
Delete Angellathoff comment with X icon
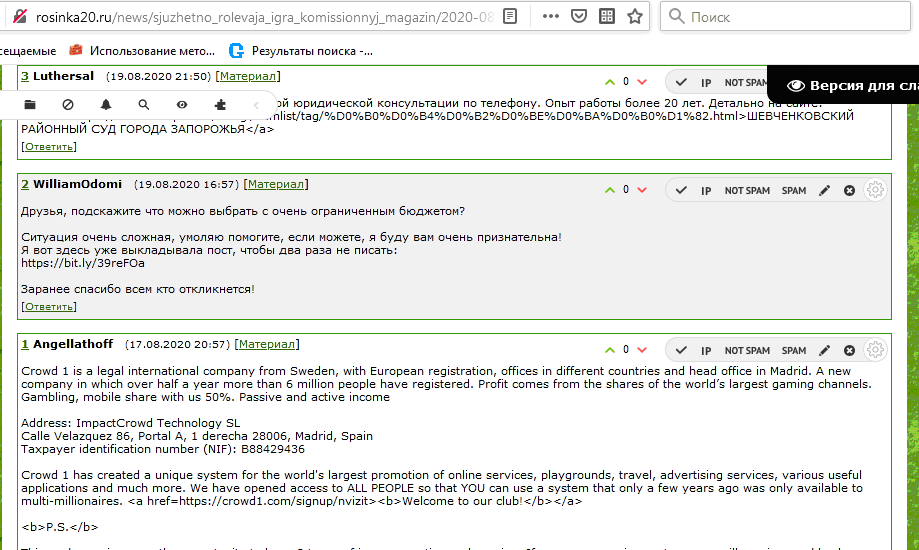click(x=849, y=351)
